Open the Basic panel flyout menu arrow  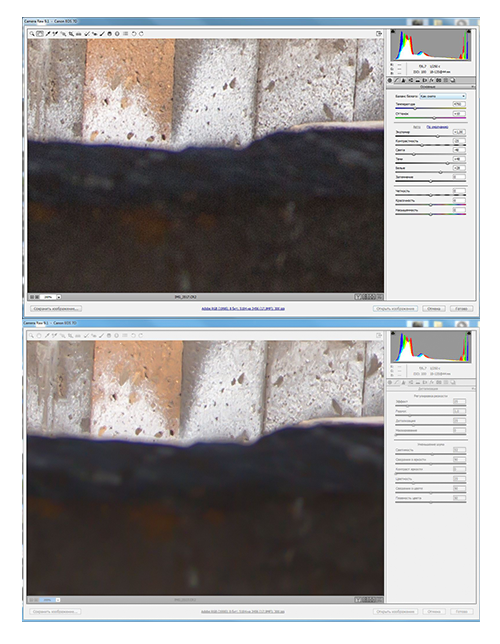472,87
